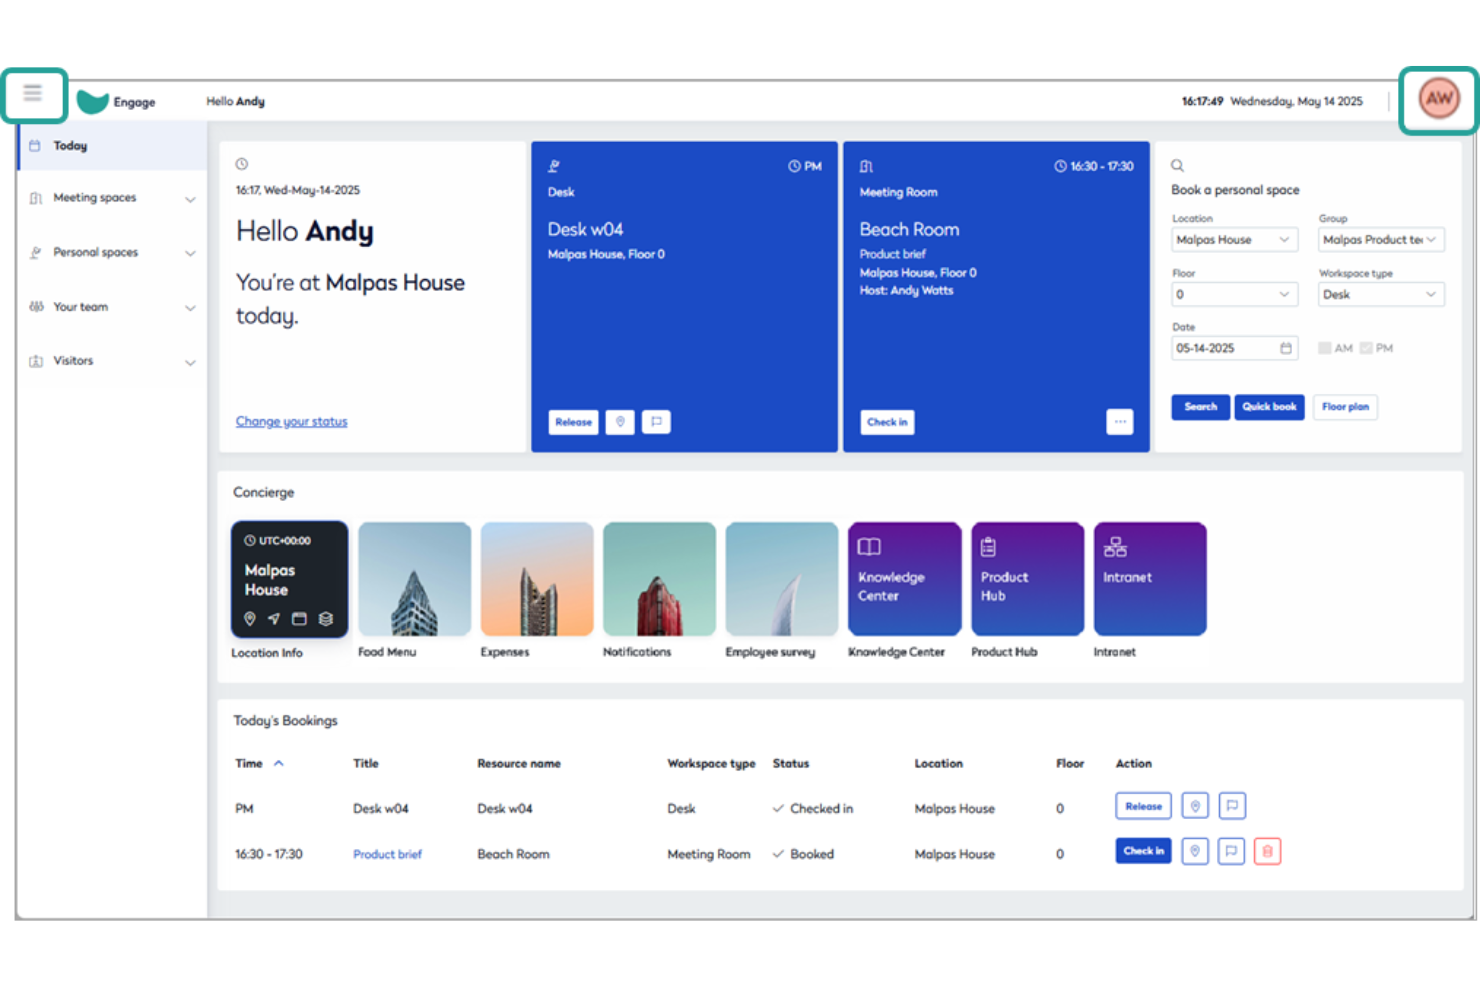
Task: Click the Quick book button
Action: [1269, 407]
